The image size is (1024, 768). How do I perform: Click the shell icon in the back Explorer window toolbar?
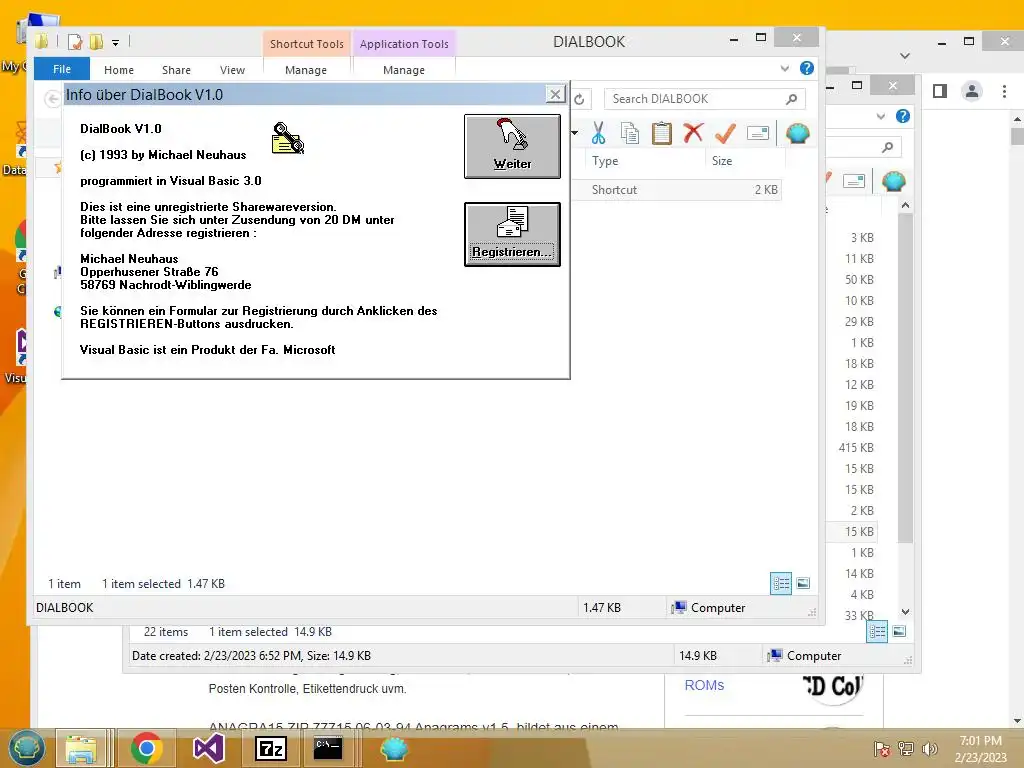(893, 181)
